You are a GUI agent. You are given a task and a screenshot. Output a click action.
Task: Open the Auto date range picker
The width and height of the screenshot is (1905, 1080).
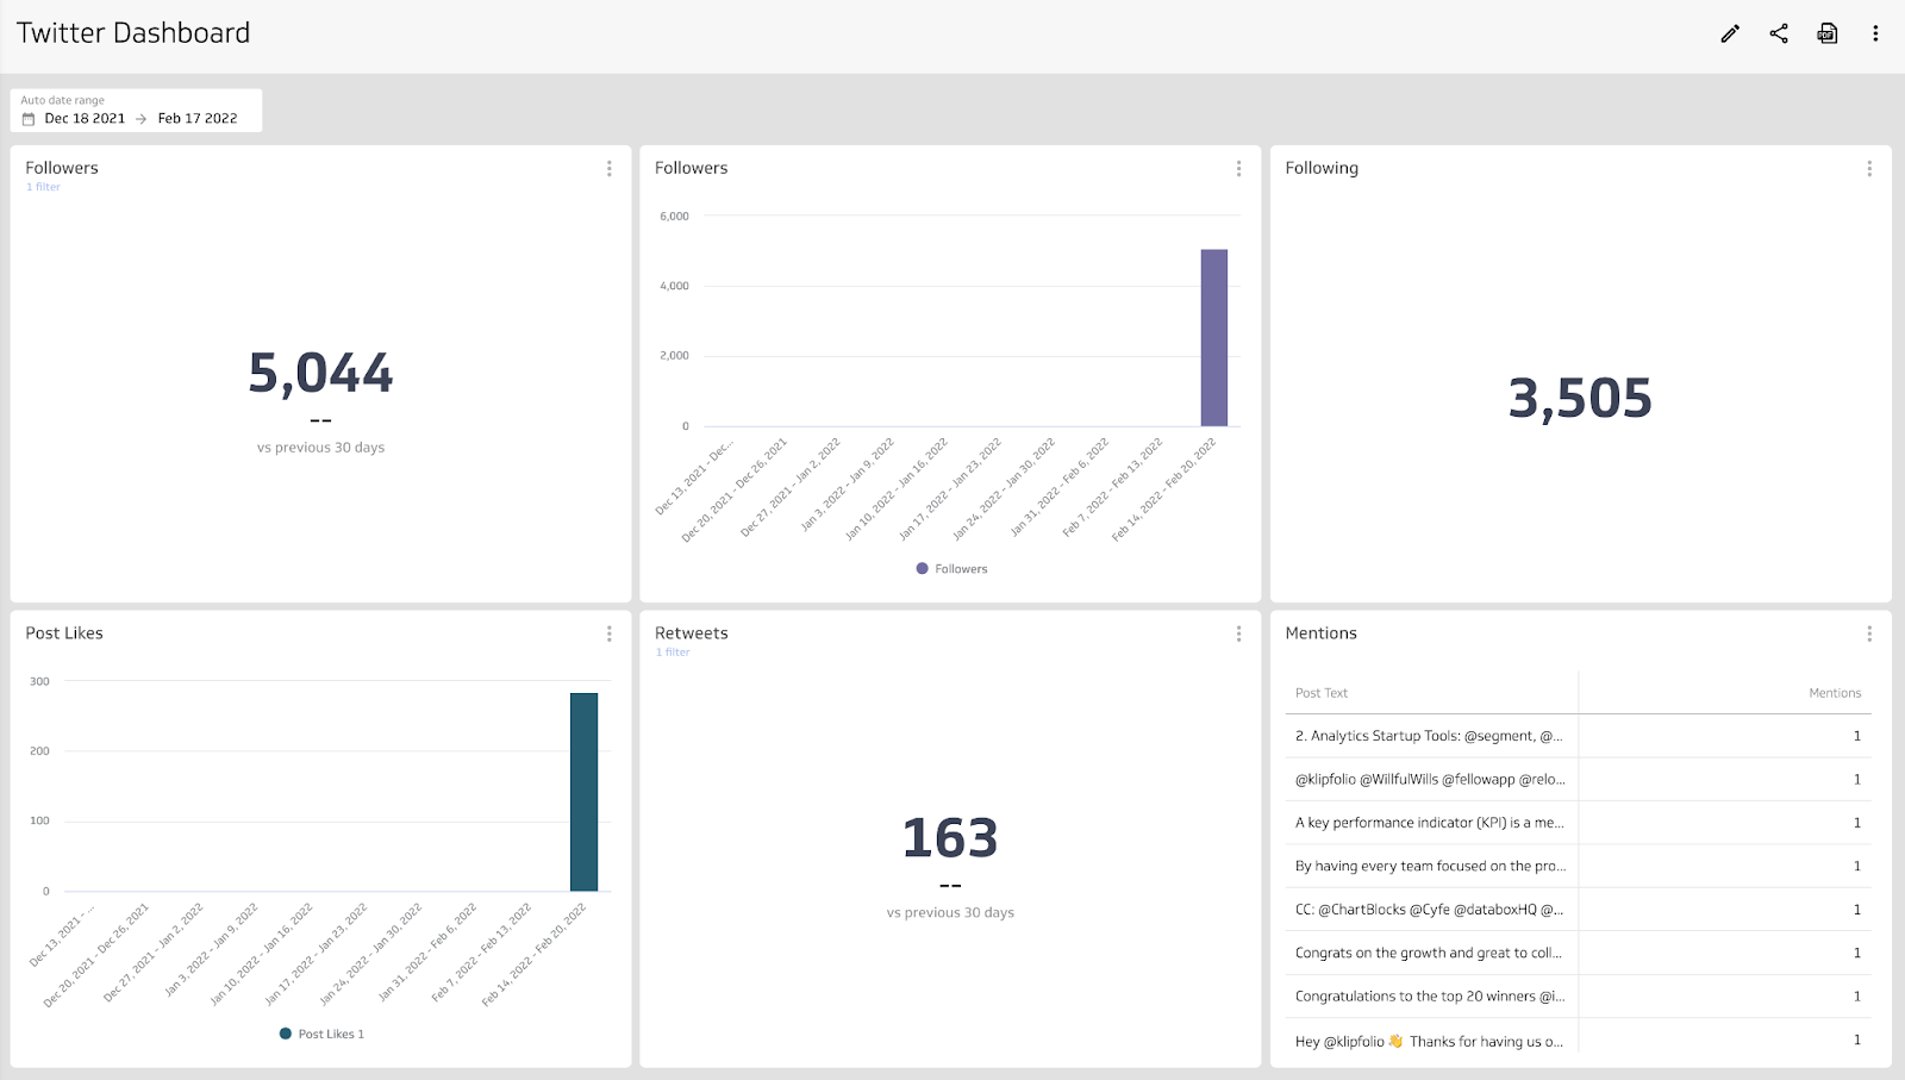136,111
